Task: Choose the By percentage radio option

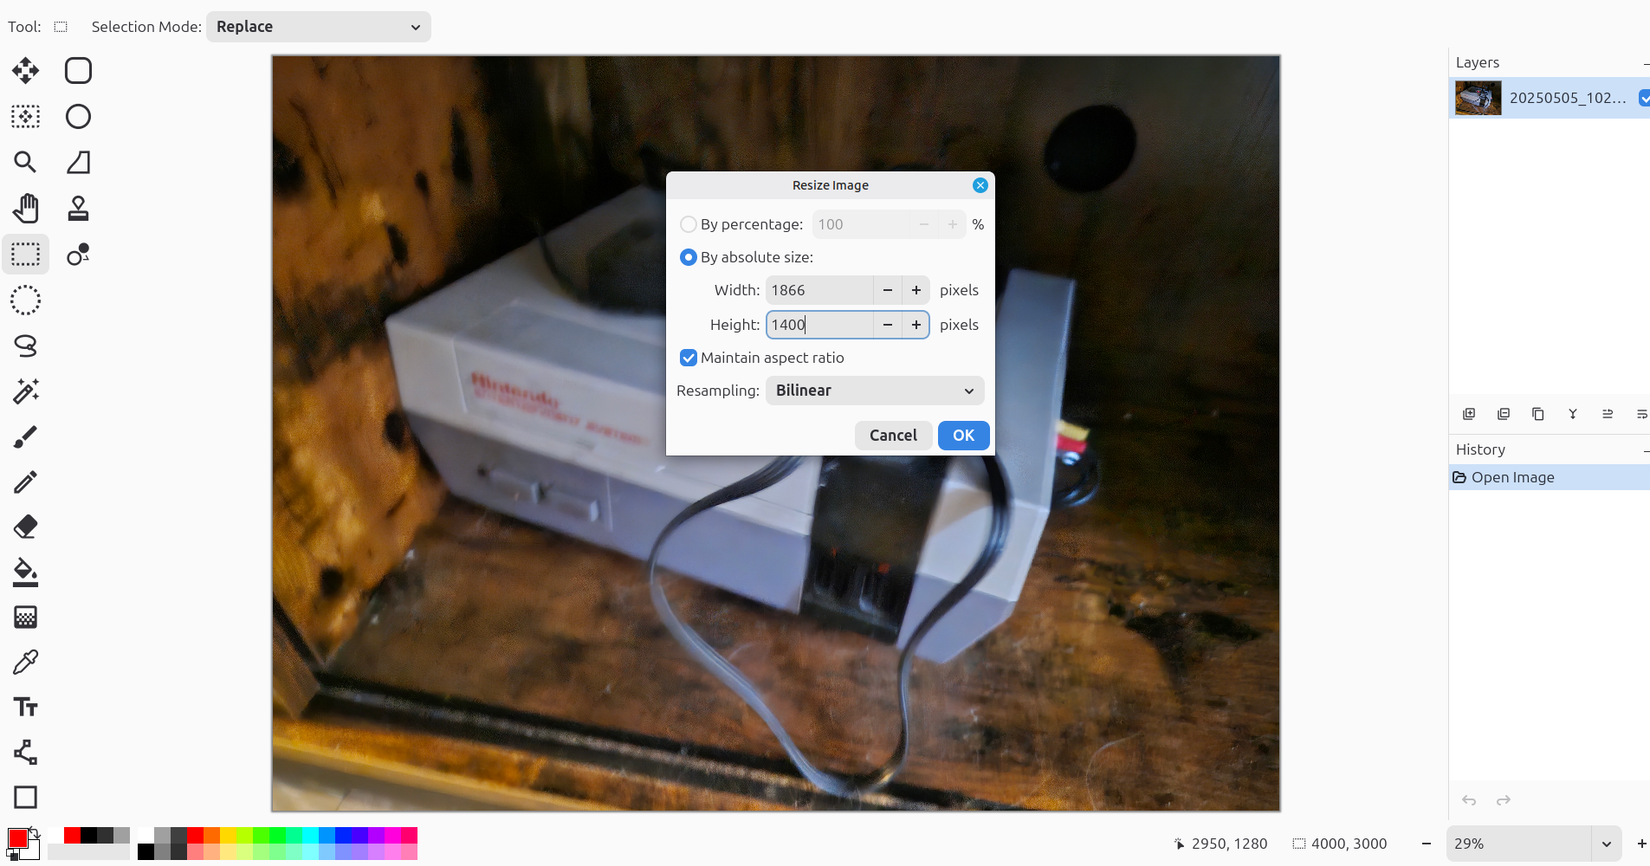Action: click(688, 224)
